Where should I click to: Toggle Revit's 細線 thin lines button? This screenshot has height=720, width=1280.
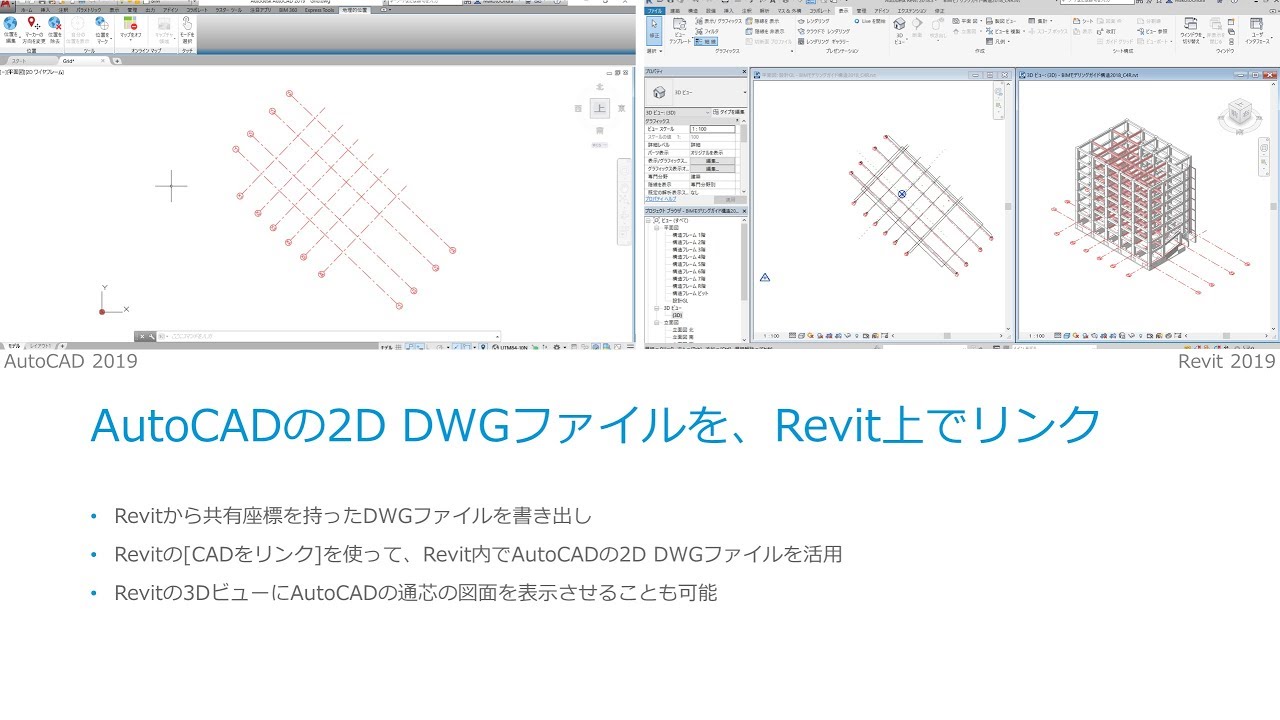[x=706, y=42]
